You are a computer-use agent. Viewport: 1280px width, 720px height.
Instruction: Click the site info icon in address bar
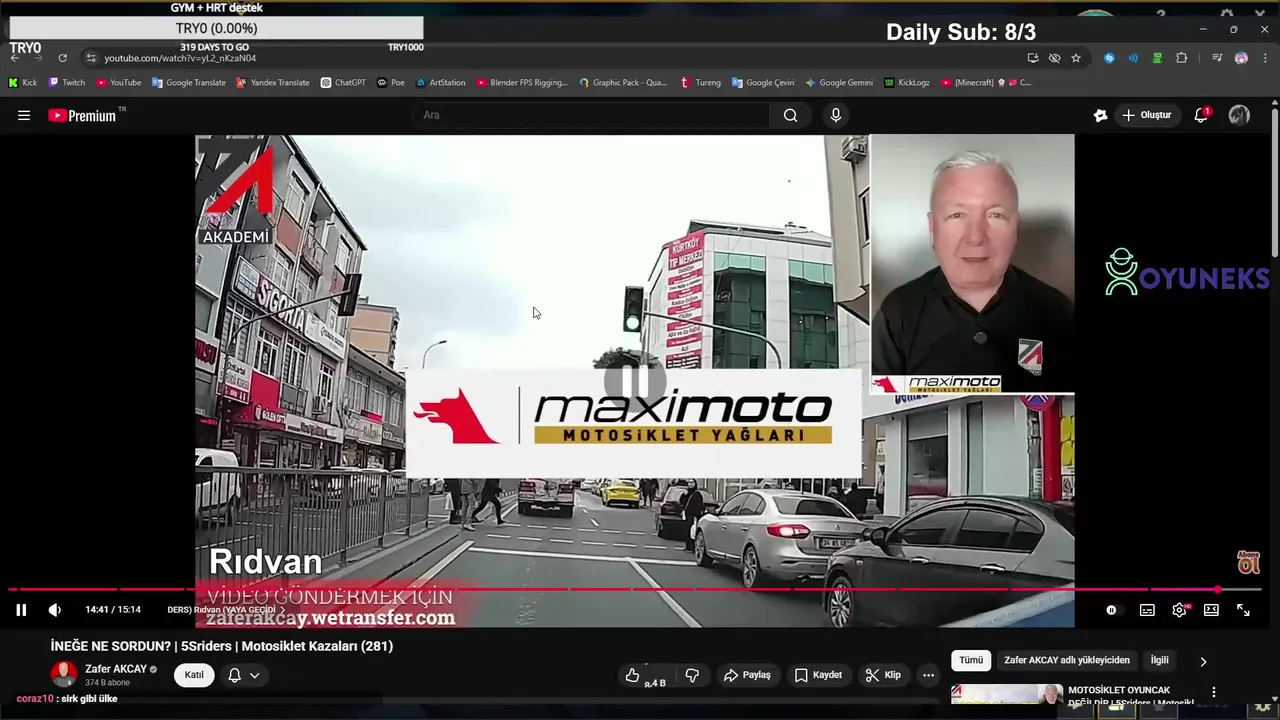click(x=91, y=58)
